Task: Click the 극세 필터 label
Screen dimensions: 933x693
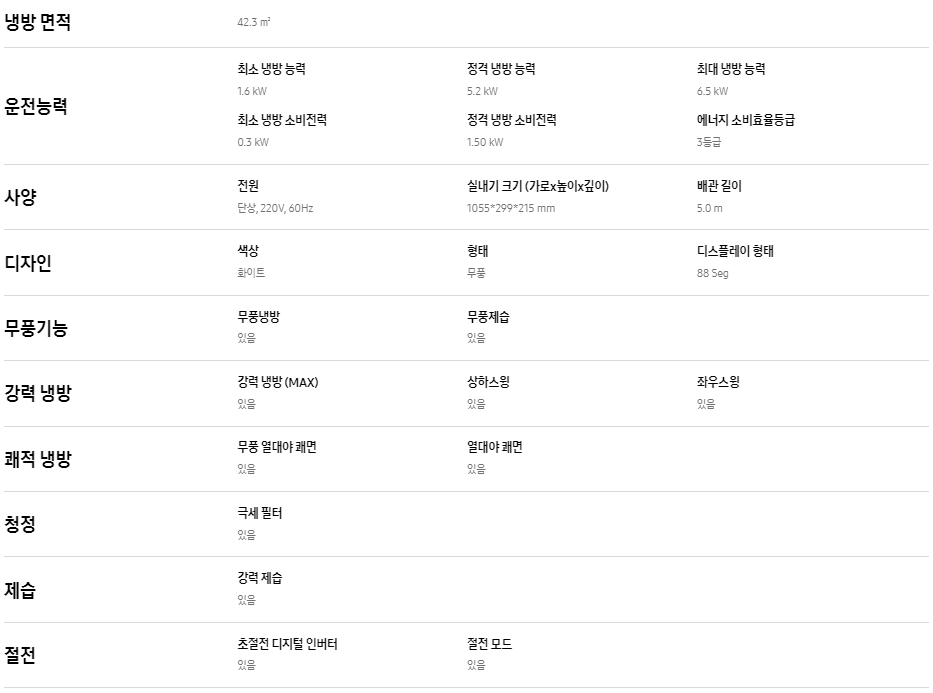Action: pyautogui.click(x=259, y=513)
